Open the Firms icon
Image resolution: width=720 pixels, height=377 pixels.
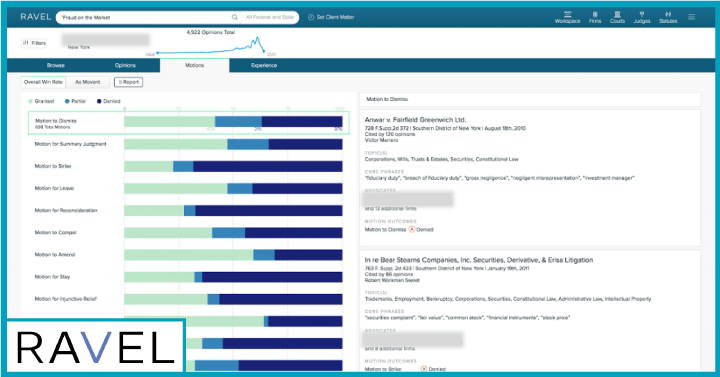click(595, 14)
